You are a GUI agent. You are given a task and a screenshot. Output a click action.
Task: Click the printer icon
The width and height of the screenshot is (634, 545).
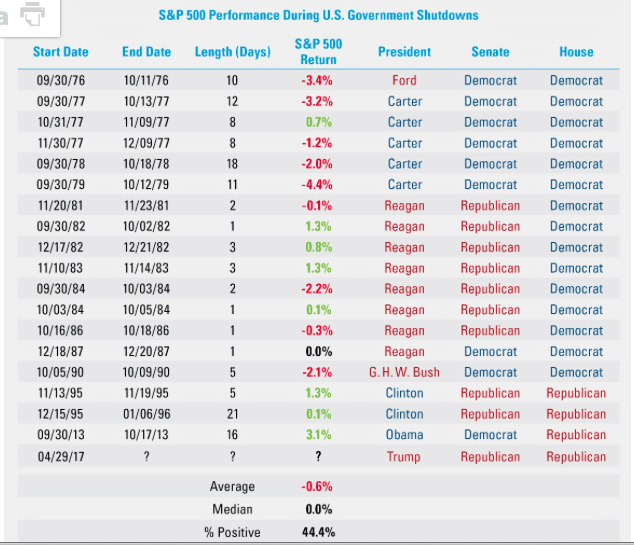click(x=34, y=15)
